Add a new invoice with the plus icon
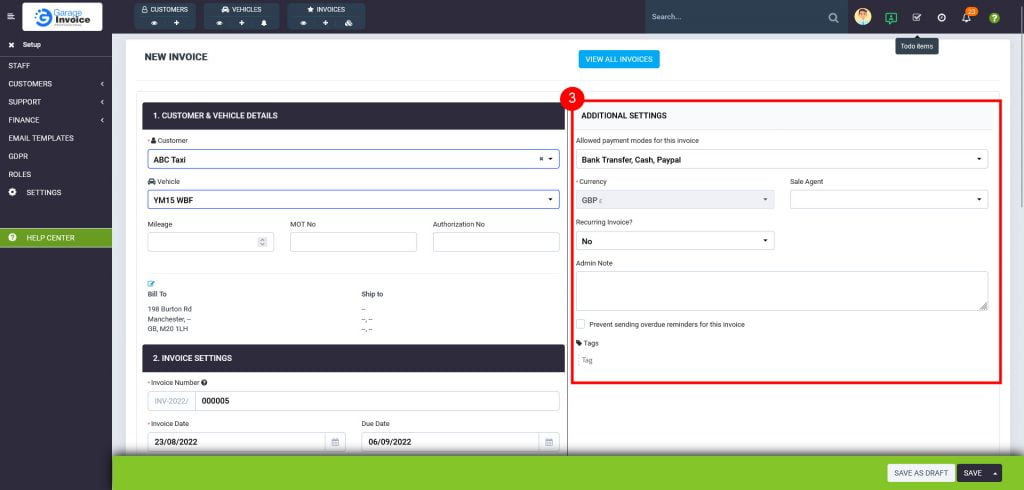The width and height of the screenshot is (1024, 490). click(x=325, y=23)
